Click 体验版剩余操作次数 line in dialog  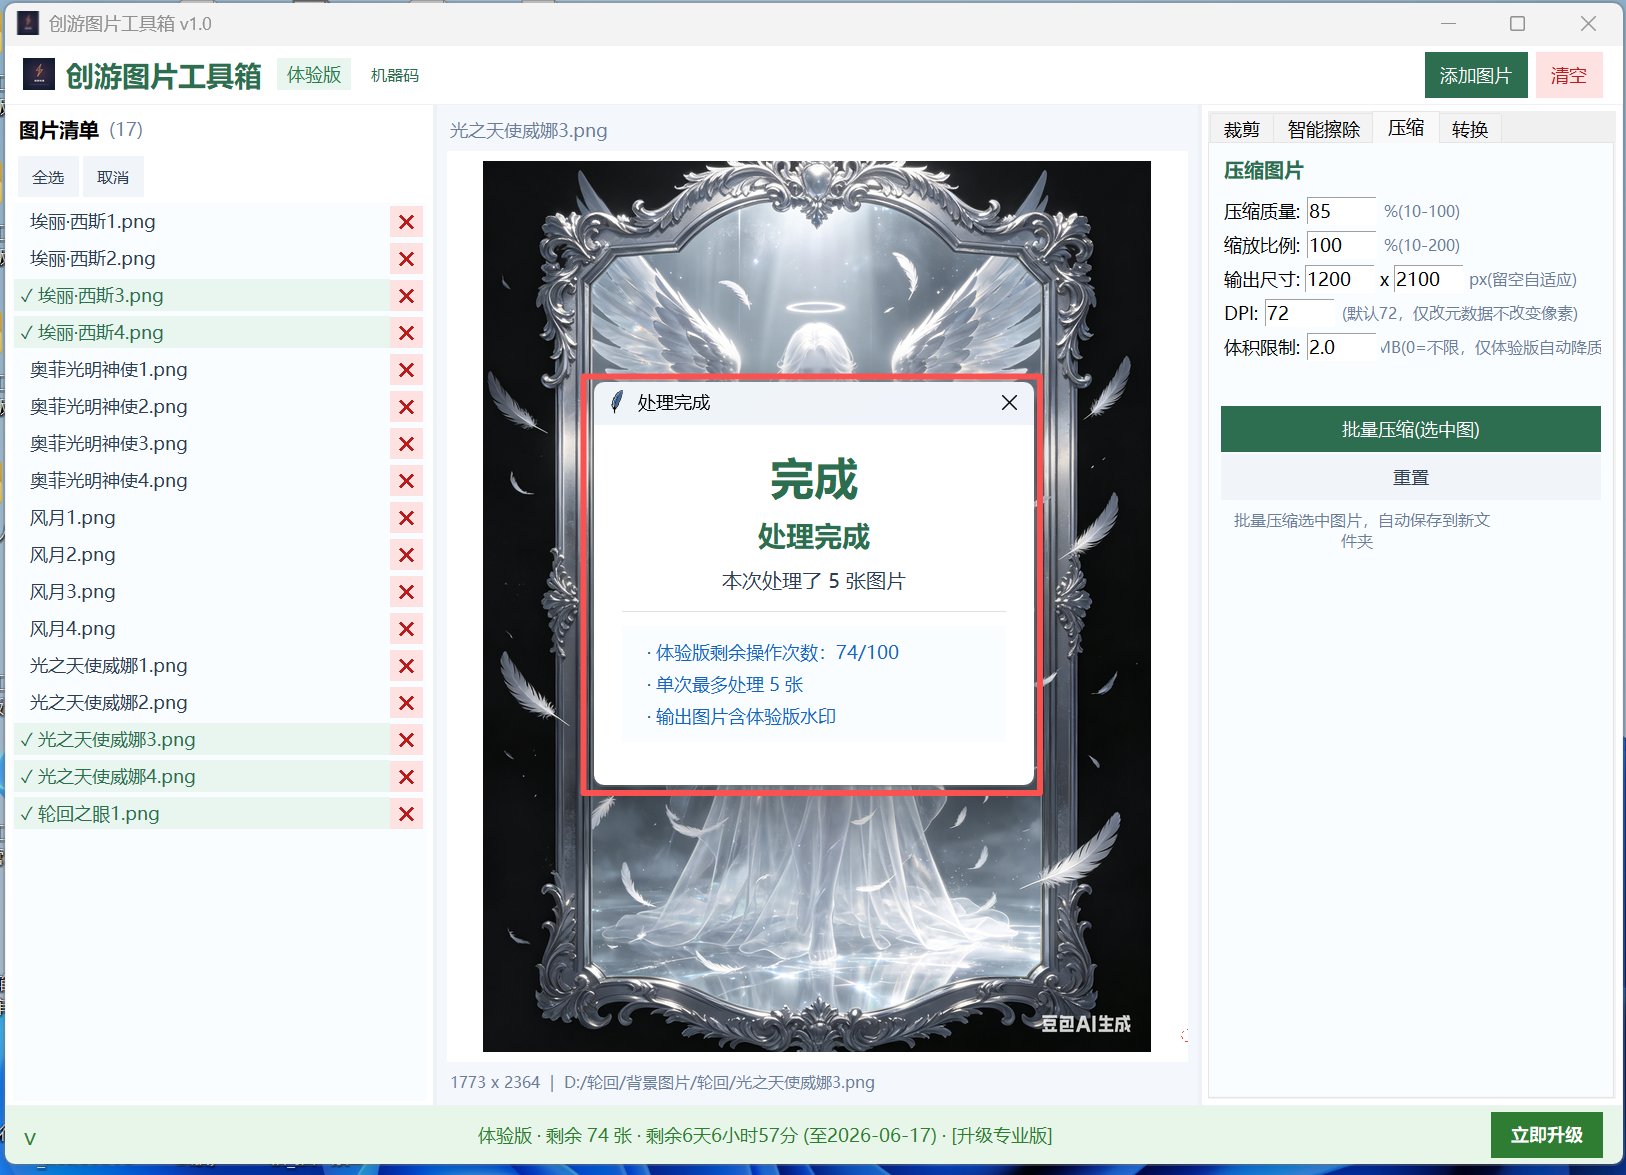[773, 653]
